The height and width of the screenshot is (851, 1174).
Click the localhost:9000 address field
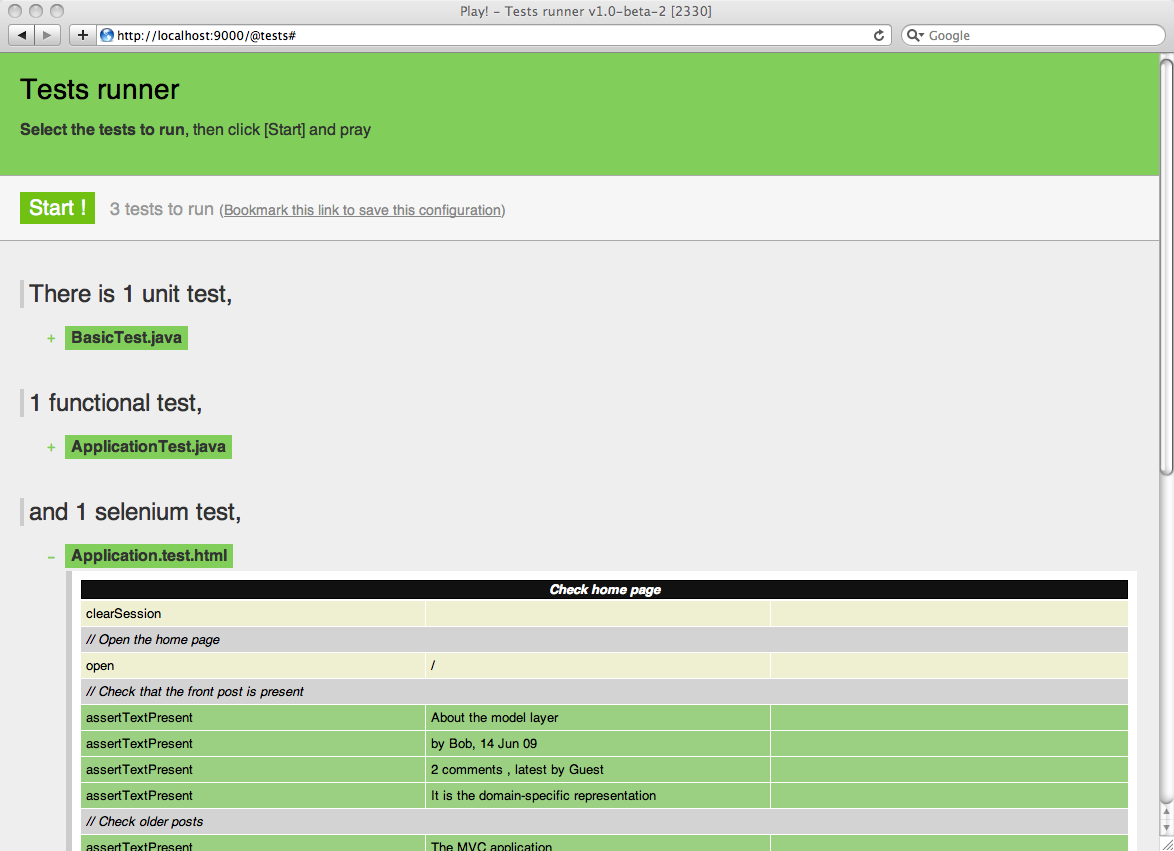[x=480, y=36]
